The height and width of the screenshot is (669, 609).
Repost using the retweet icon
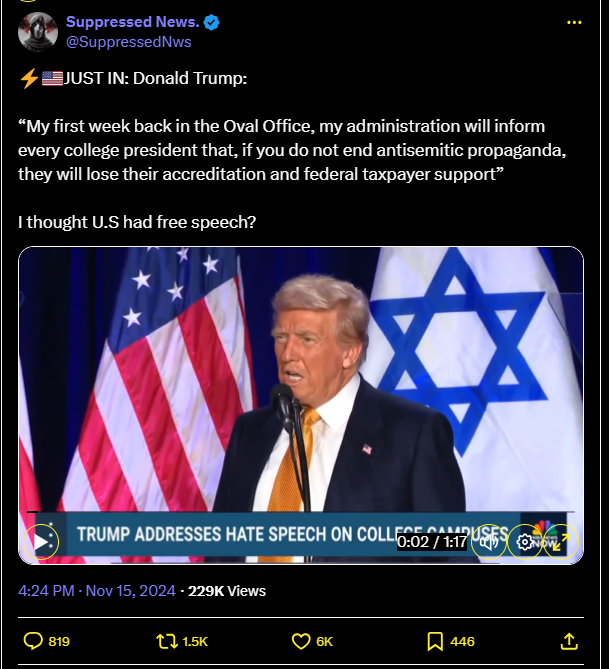(167, 641)
